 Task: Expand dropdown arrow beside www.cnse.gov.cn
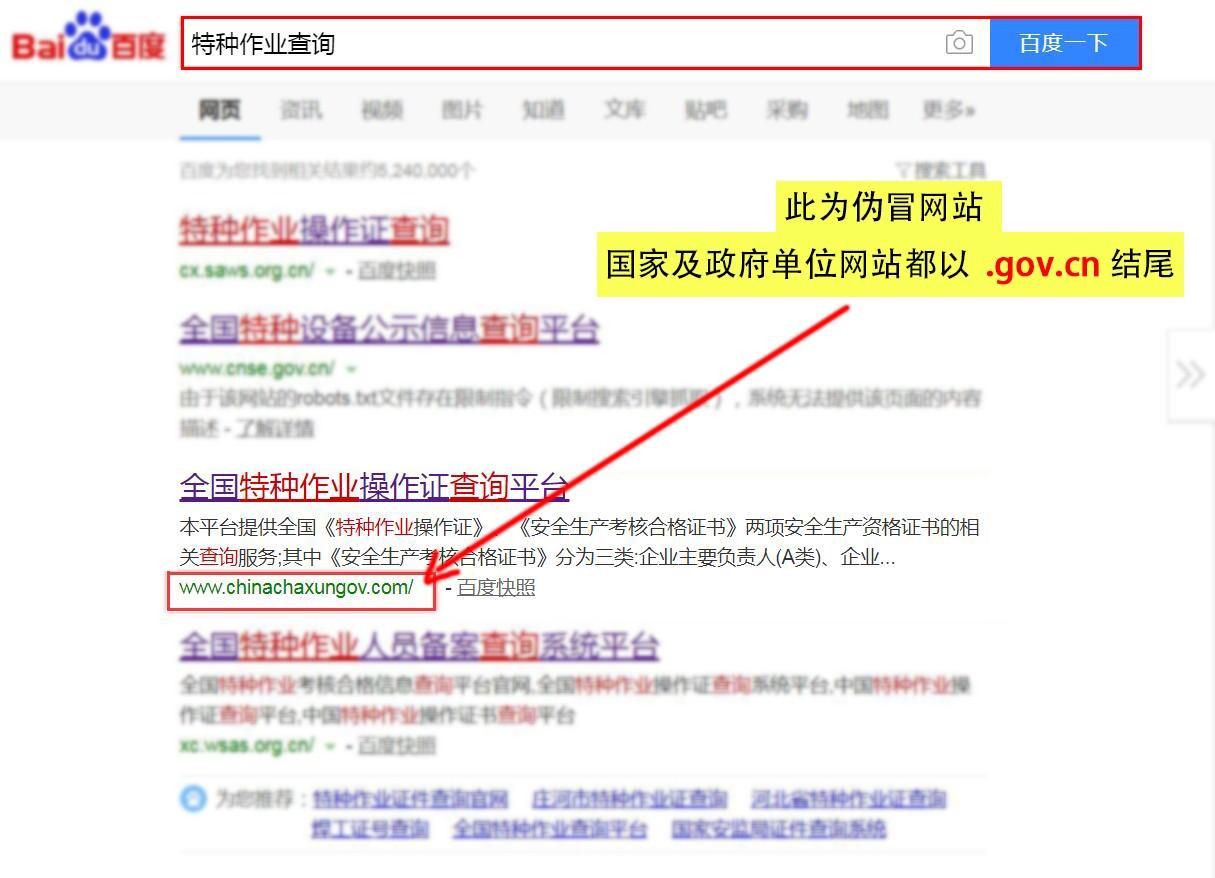coord(350,369)
